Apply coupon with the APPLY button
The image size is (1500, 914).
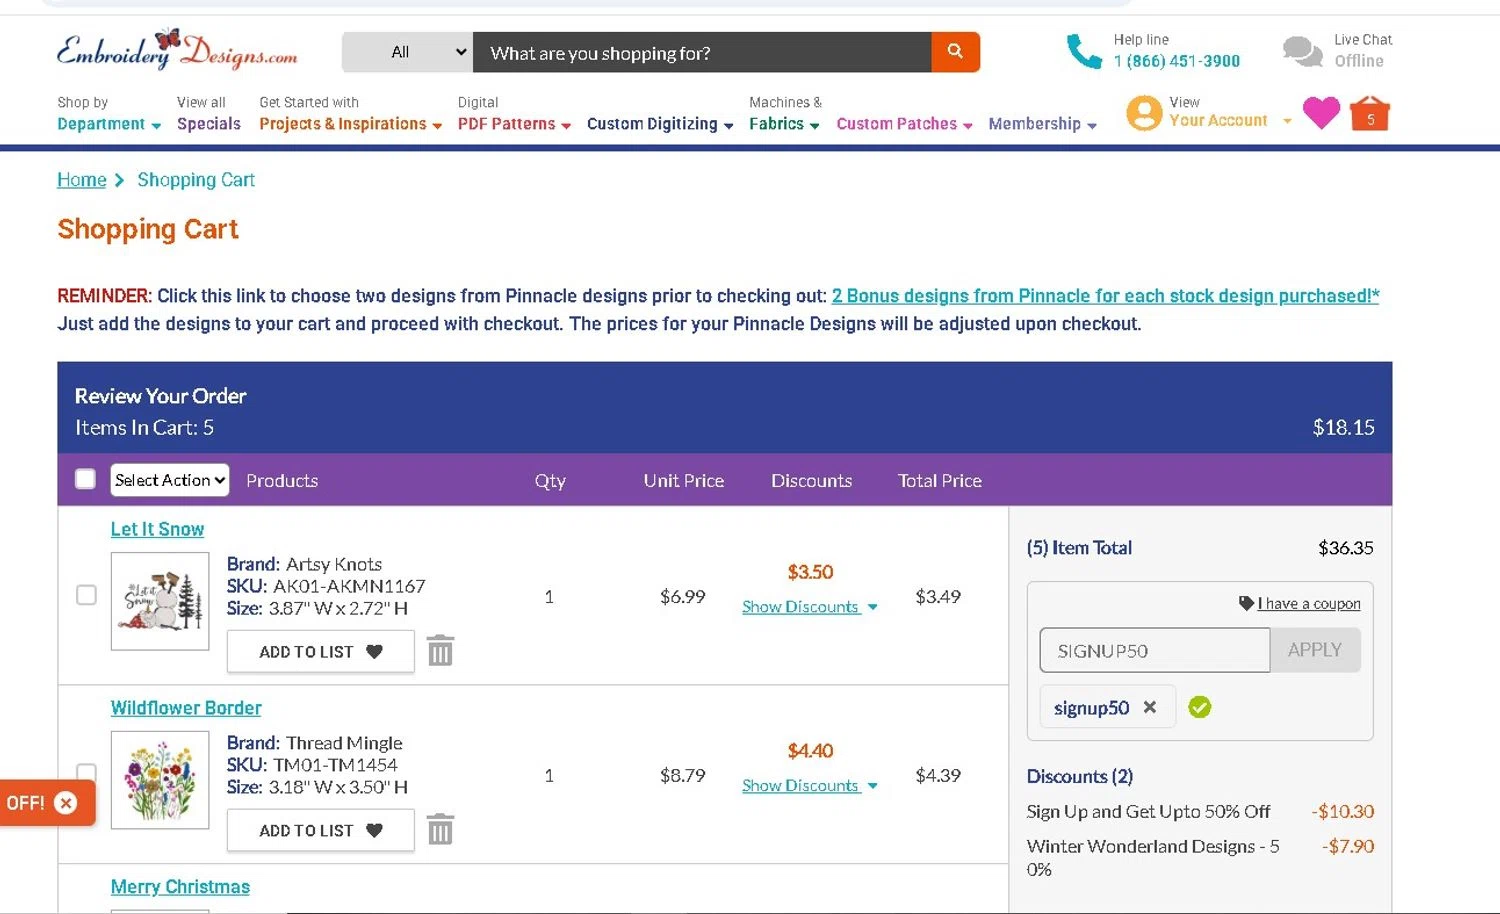[1315, 650]
